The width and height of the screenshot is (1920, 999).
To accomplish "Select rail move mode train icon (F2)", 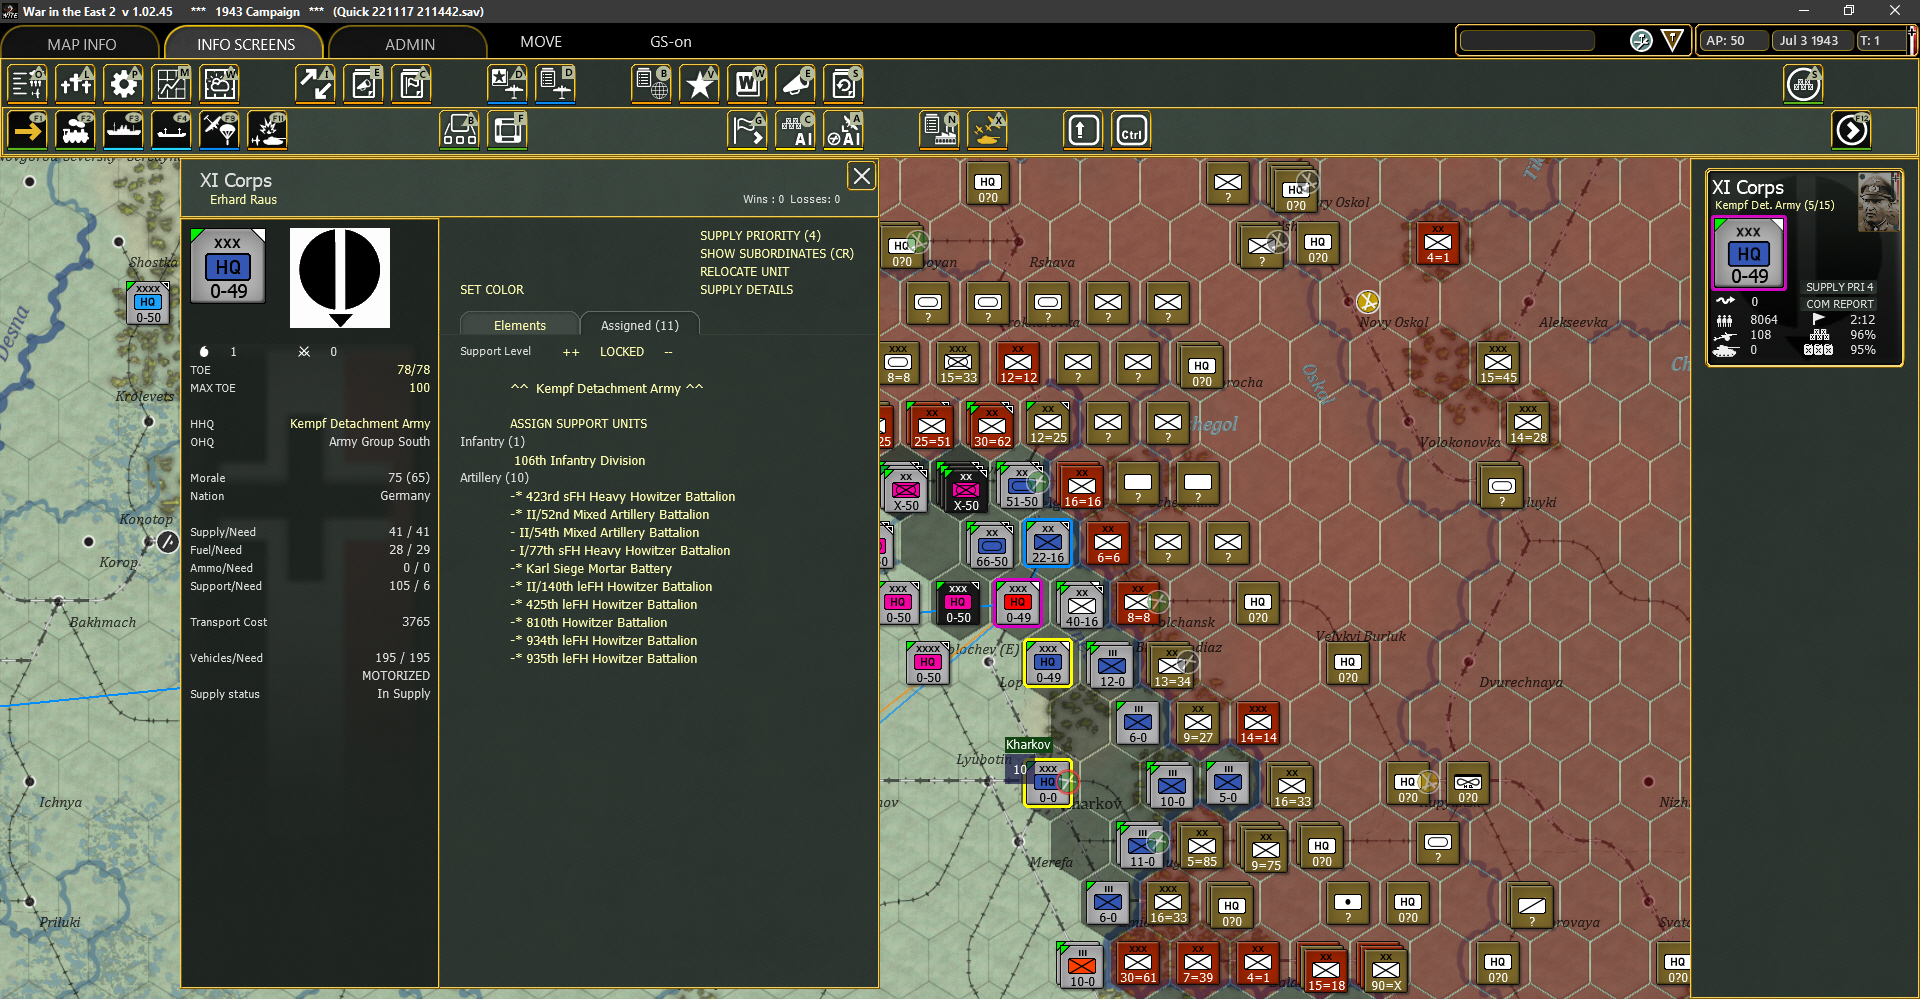I will tap(75, 130).
